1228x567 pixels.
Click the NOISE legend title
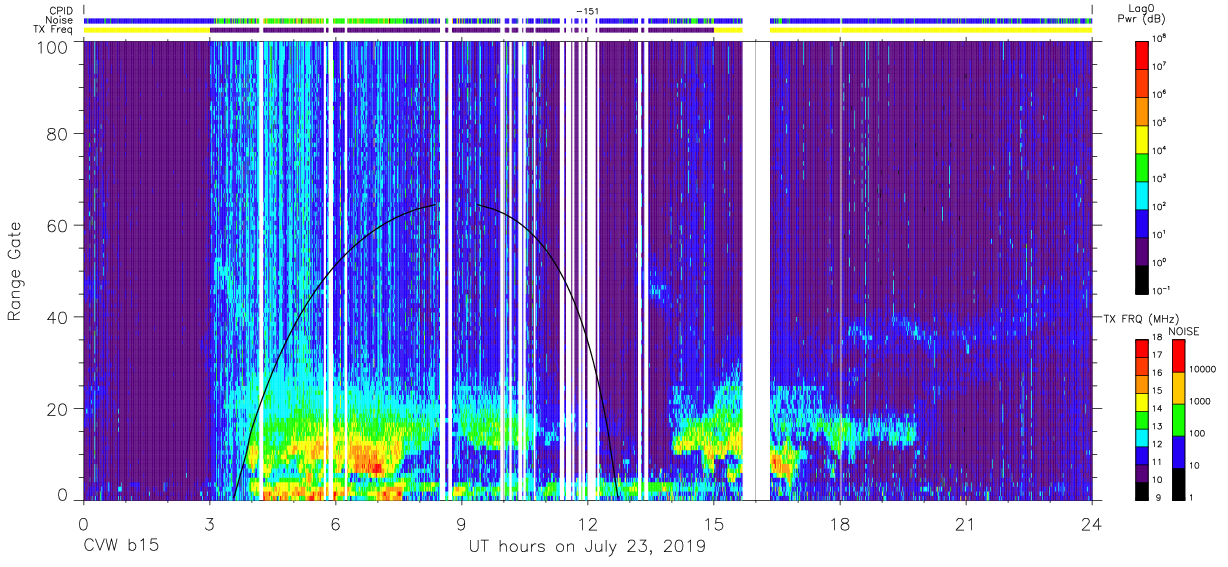[1184, 329]
